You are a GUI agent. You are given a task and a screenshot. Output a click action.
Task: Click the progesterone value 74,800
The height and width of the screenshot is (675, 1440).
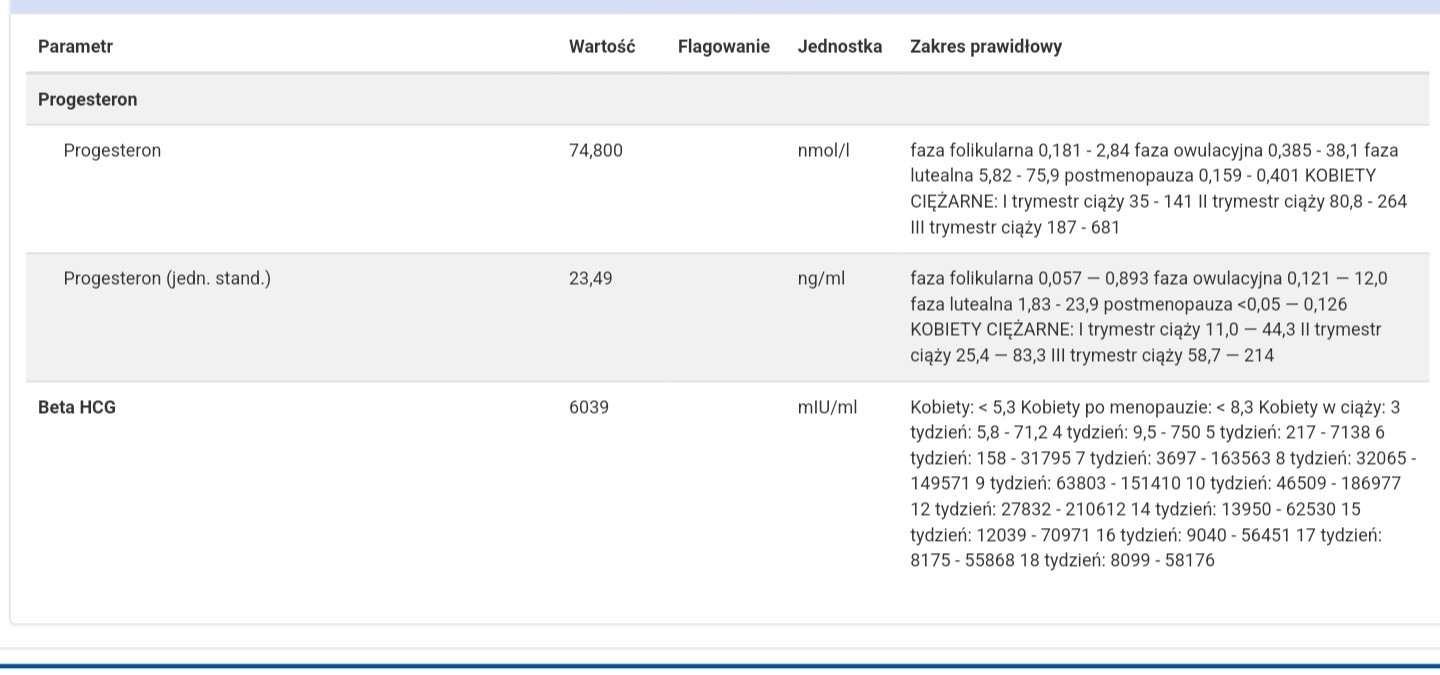(x=595, y=151)
